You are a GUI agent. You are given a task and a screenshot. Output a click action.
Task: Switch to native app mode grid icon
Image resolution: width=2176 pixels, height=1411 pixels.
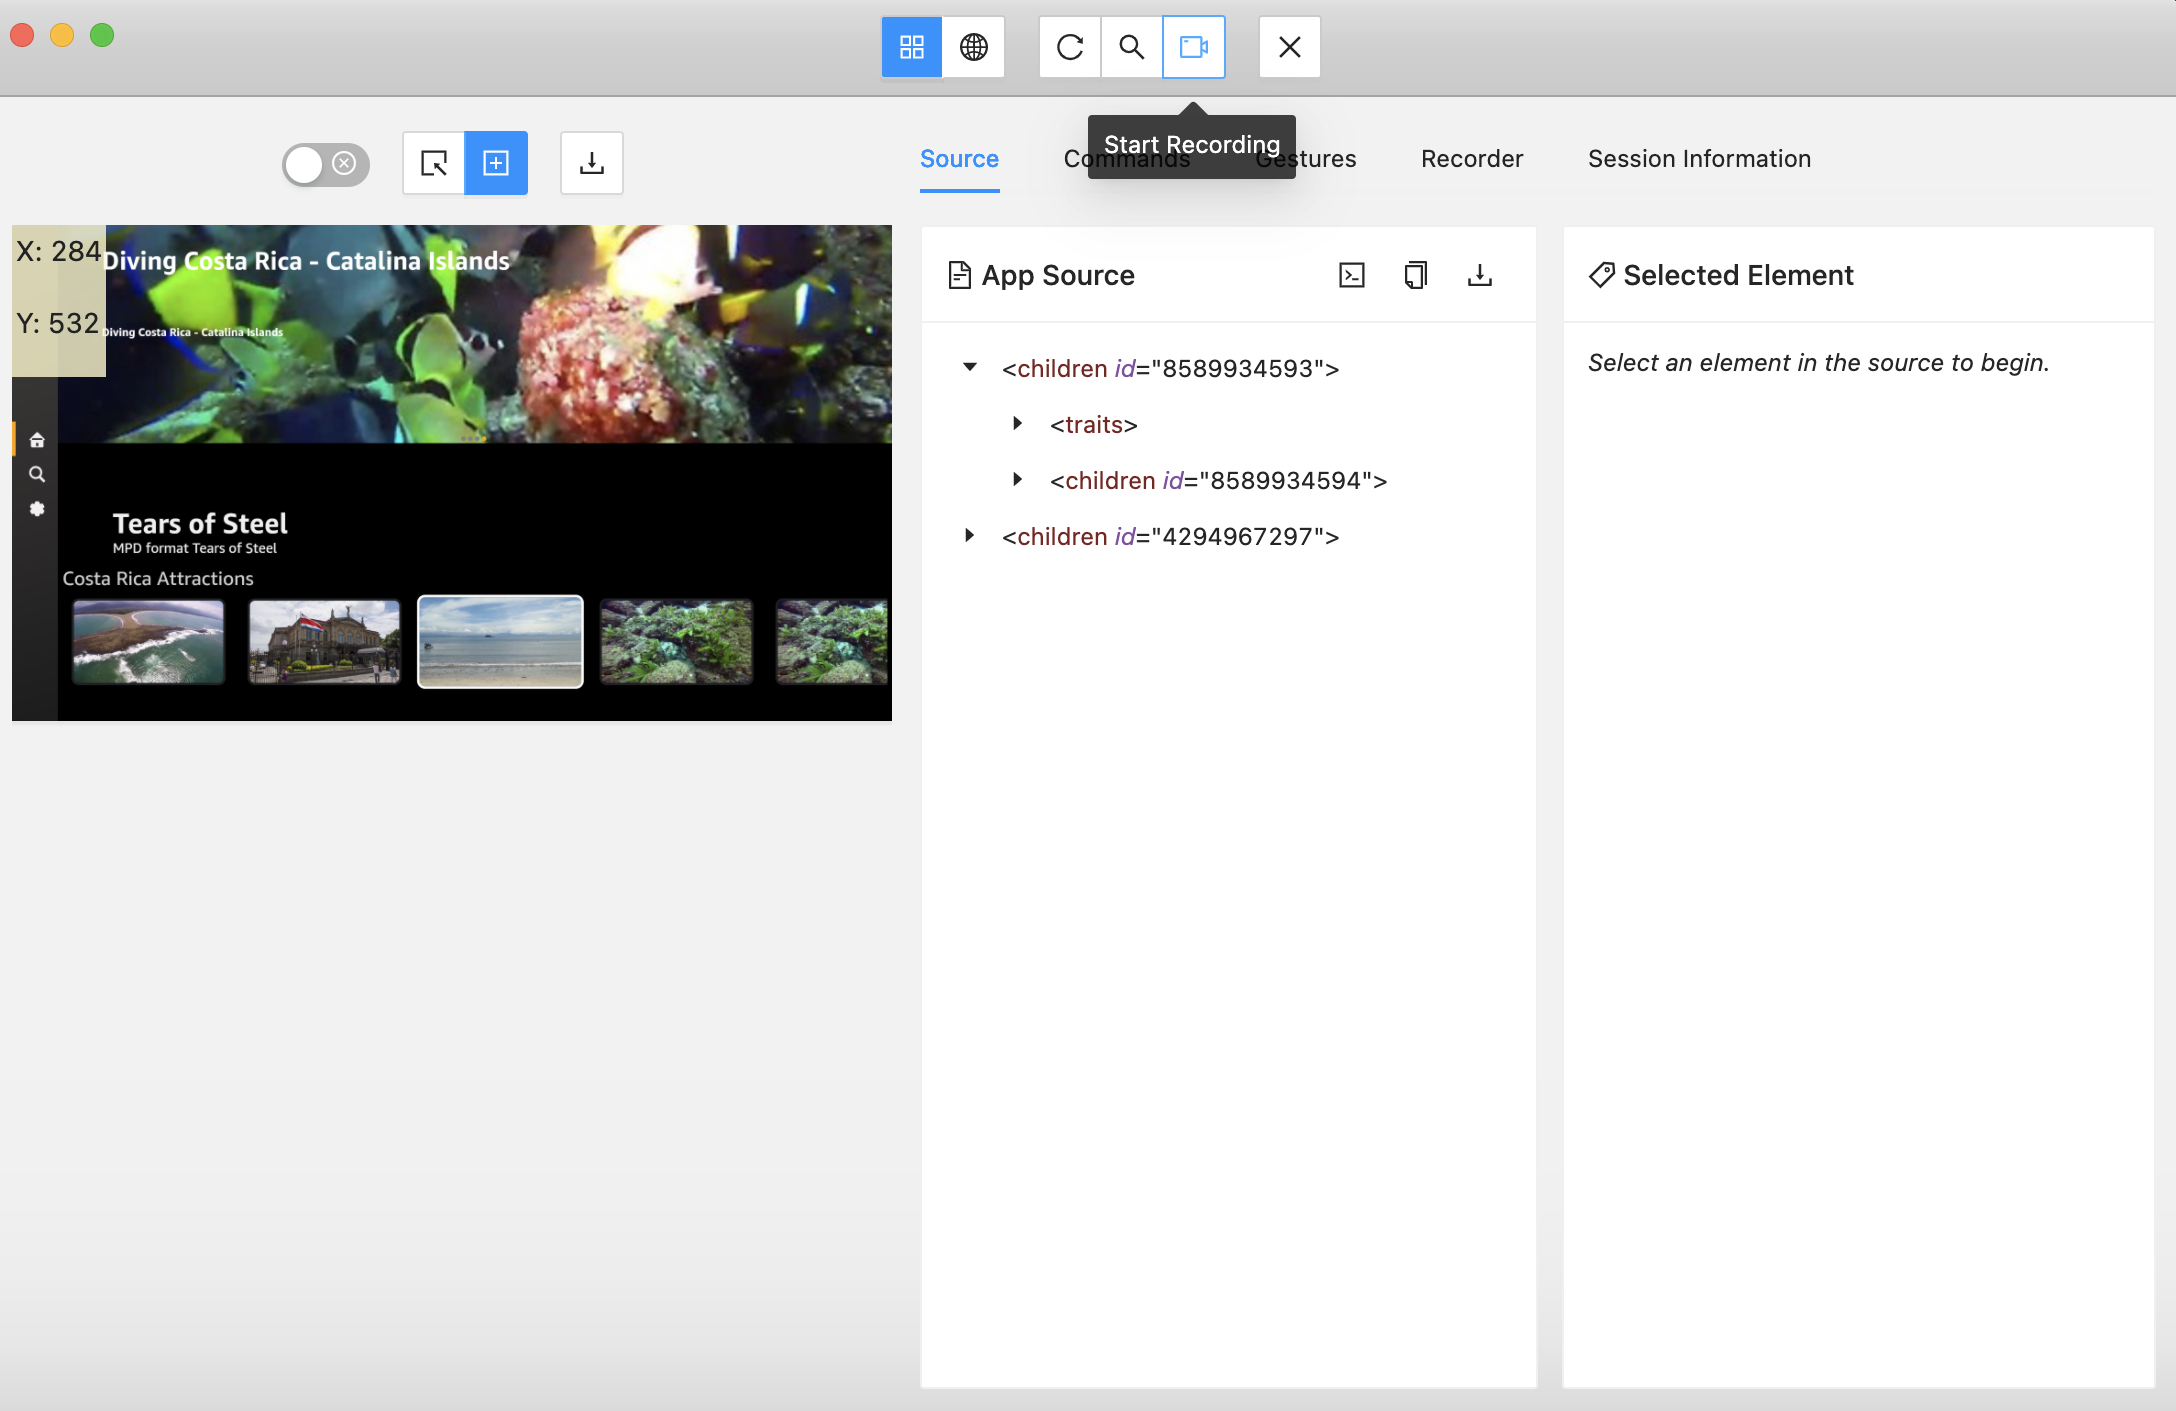point(911,47)
